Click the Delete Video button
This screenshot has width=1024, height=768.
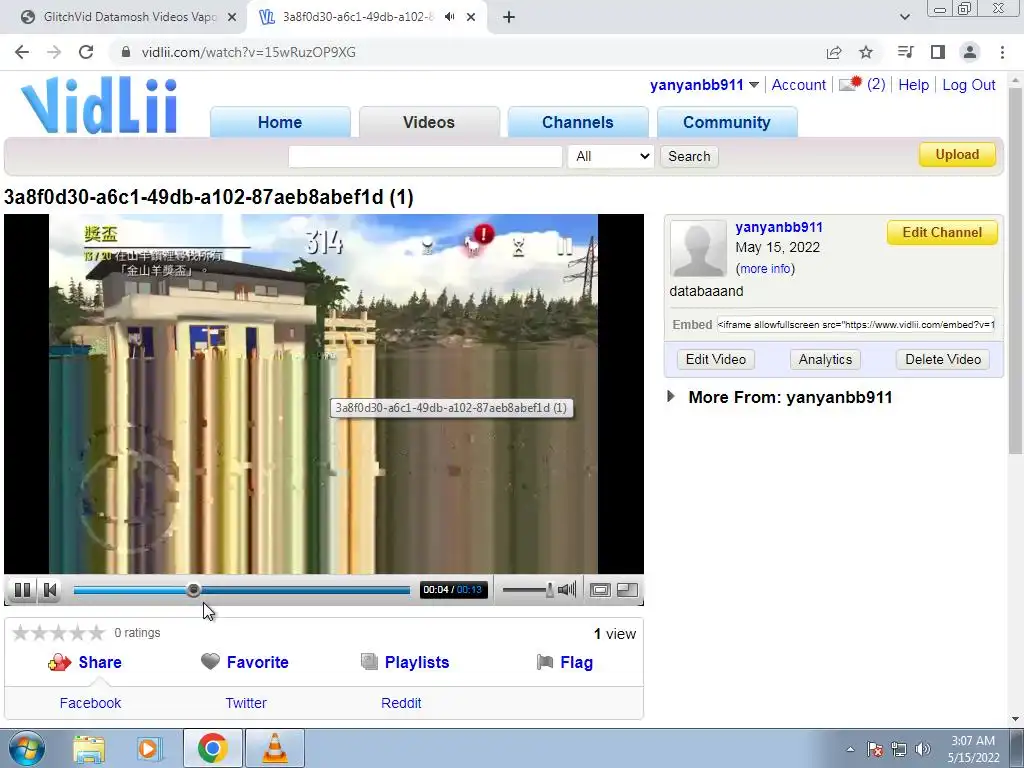(943, 359)
